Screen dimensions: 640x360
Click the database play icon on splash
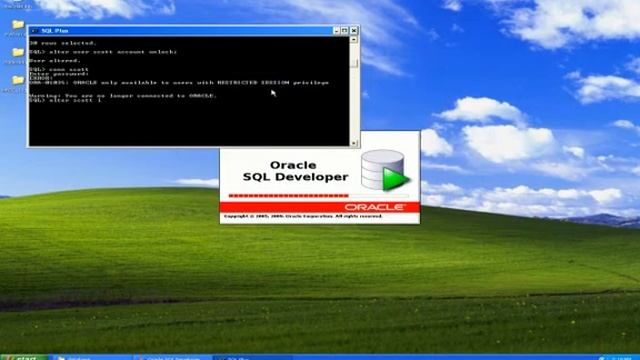click(385, 170)
